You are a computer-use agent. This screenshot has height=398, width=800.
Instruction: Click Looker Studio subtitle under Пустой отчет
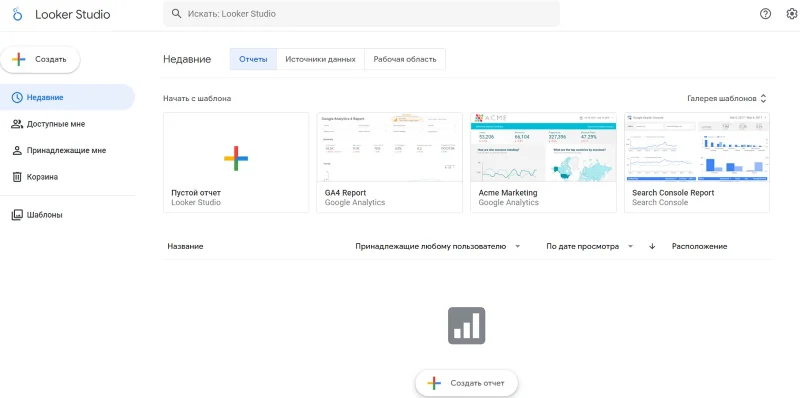pos(196,203)
